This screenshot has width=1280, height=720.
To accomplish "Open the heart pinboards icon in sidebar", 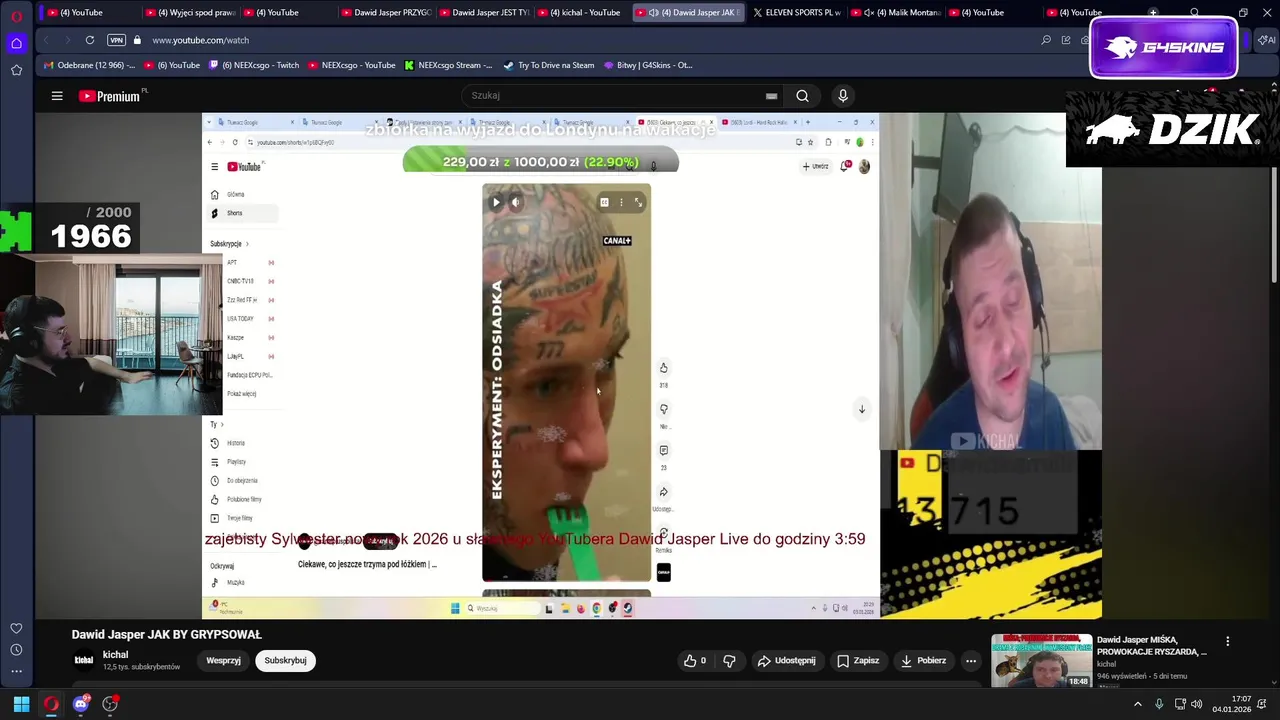I will coord(16,628).
